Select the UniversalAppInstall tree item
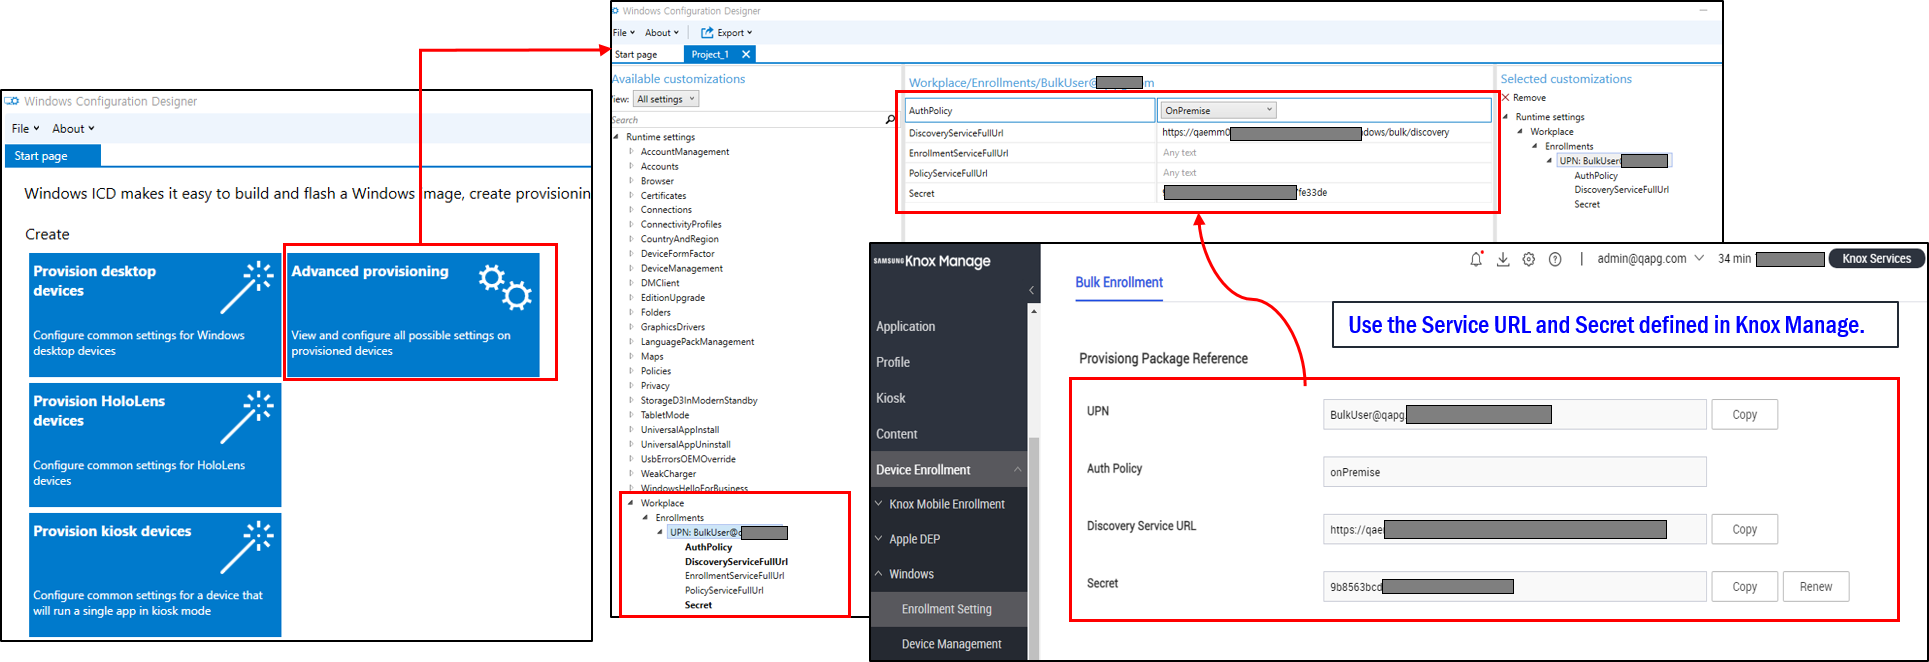1929x662 pixels. click(x=680, y=430)
